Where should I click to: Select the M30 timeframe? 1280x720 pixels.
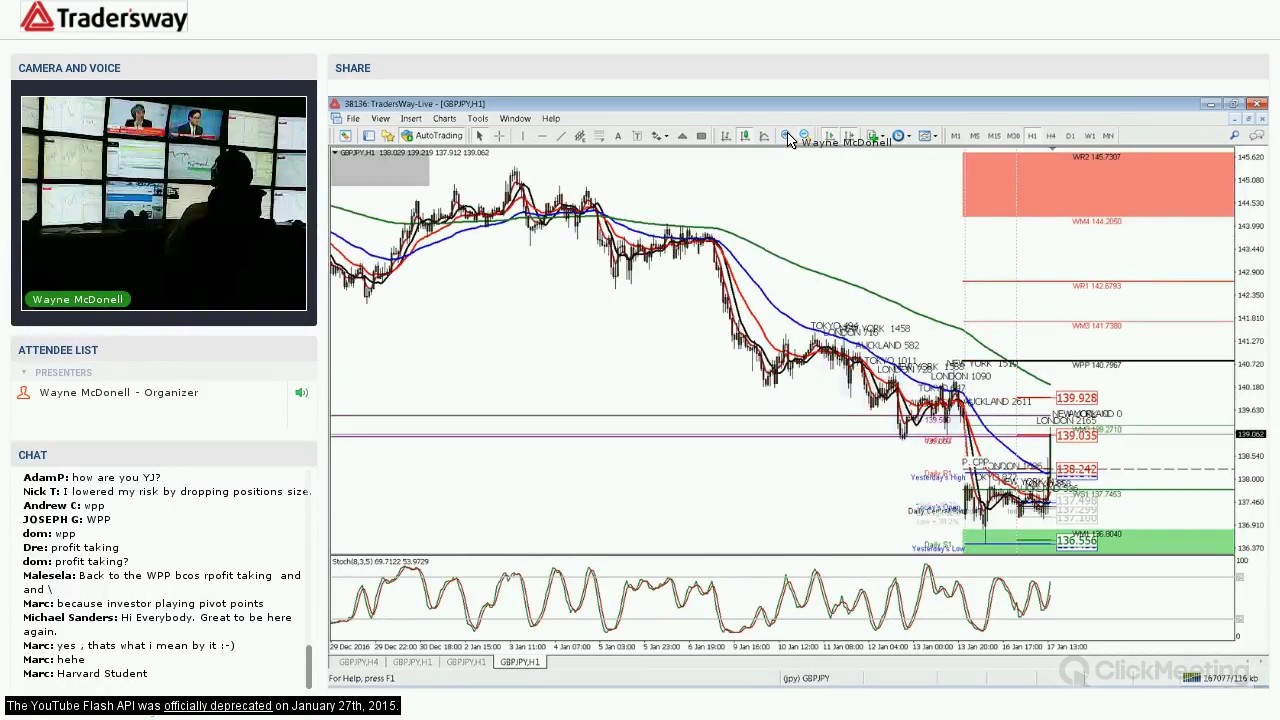tap(1013, 136)
